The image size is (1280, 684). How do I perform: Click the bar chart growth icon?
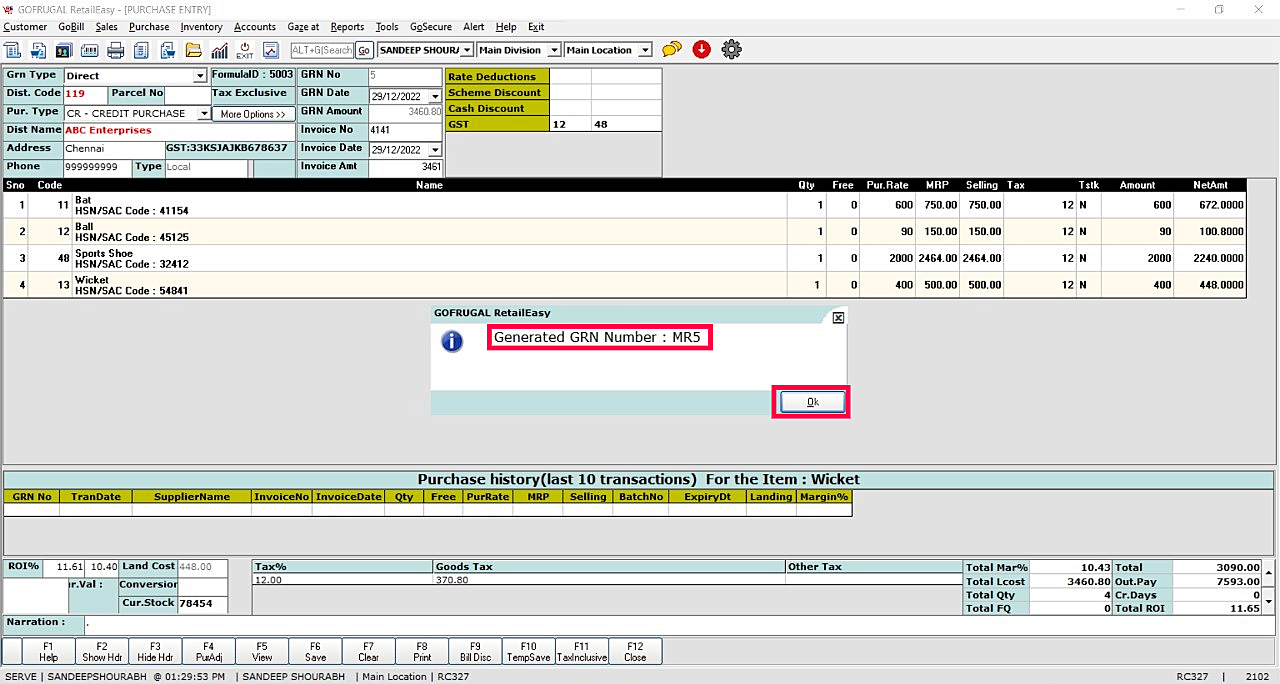click(x=219, y=50)
